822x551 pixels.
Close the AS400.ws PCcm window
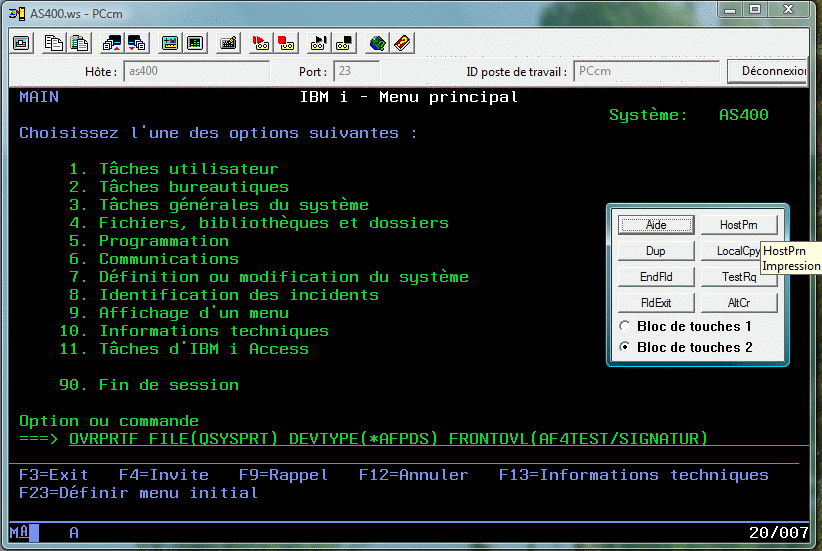(788, 9)
